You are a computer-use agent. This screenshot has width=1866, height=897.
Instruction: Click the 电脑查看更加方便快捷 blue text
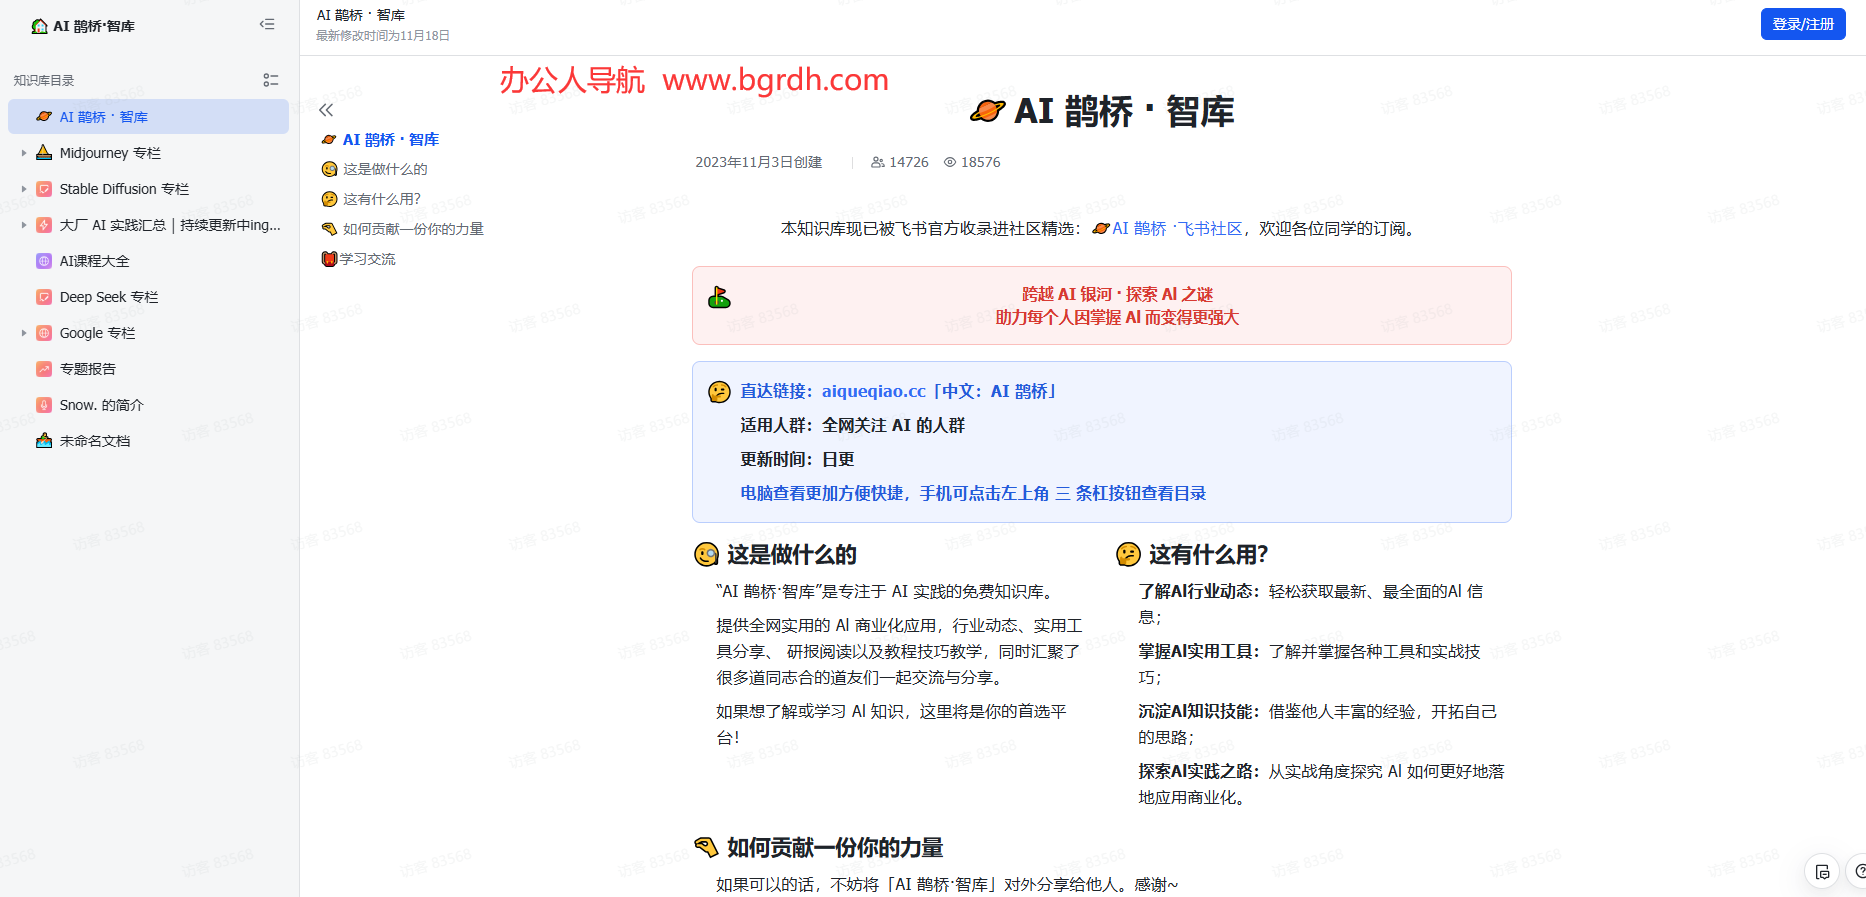(x=973, y=494)
